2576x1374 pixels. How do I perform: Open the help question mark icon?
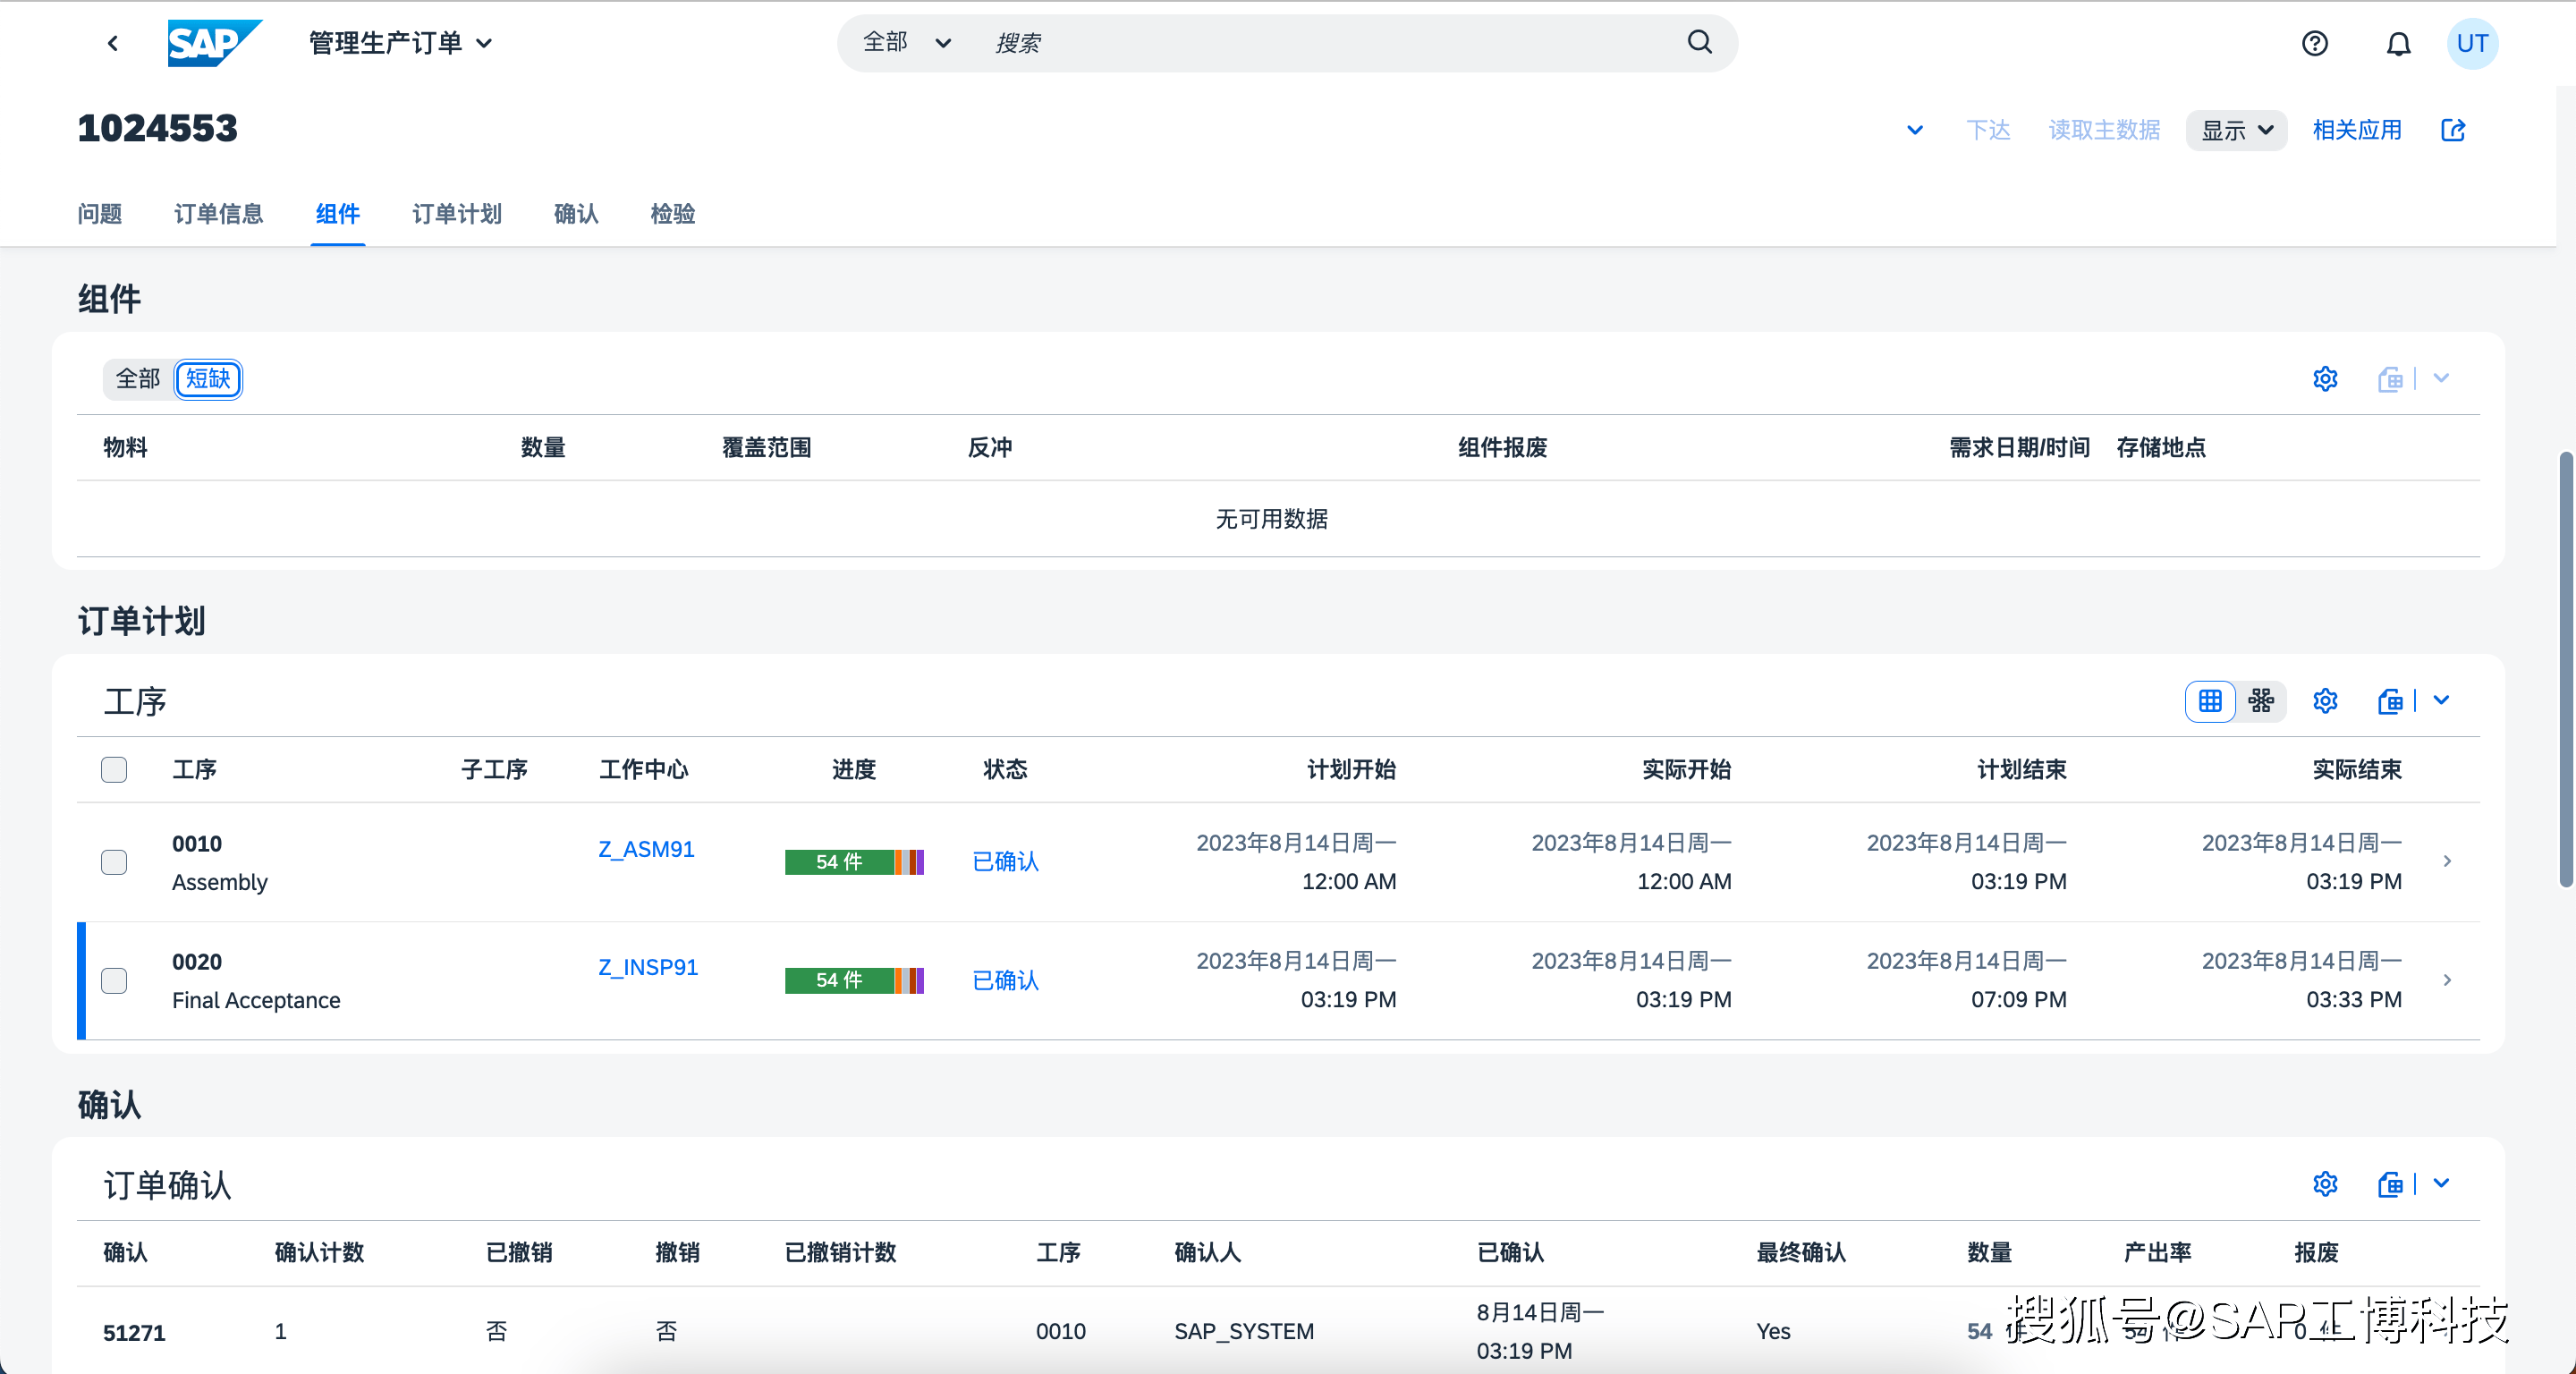click(x=2315, y=43)
